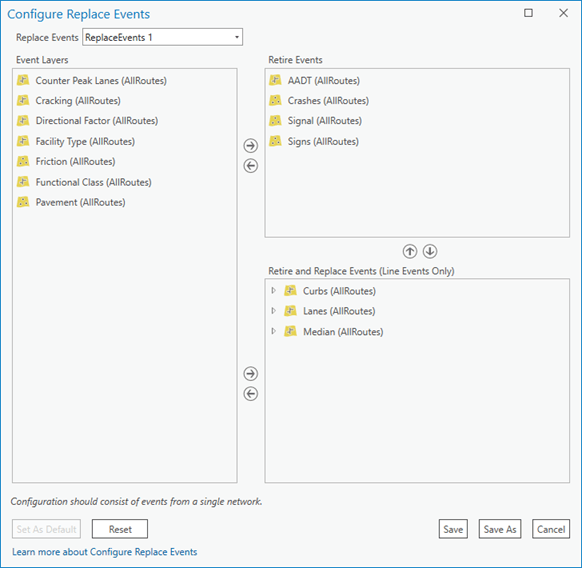Viewport: 582px width, 568px height.
Task: Click the move up arrow icon
Action: (410, 251)
